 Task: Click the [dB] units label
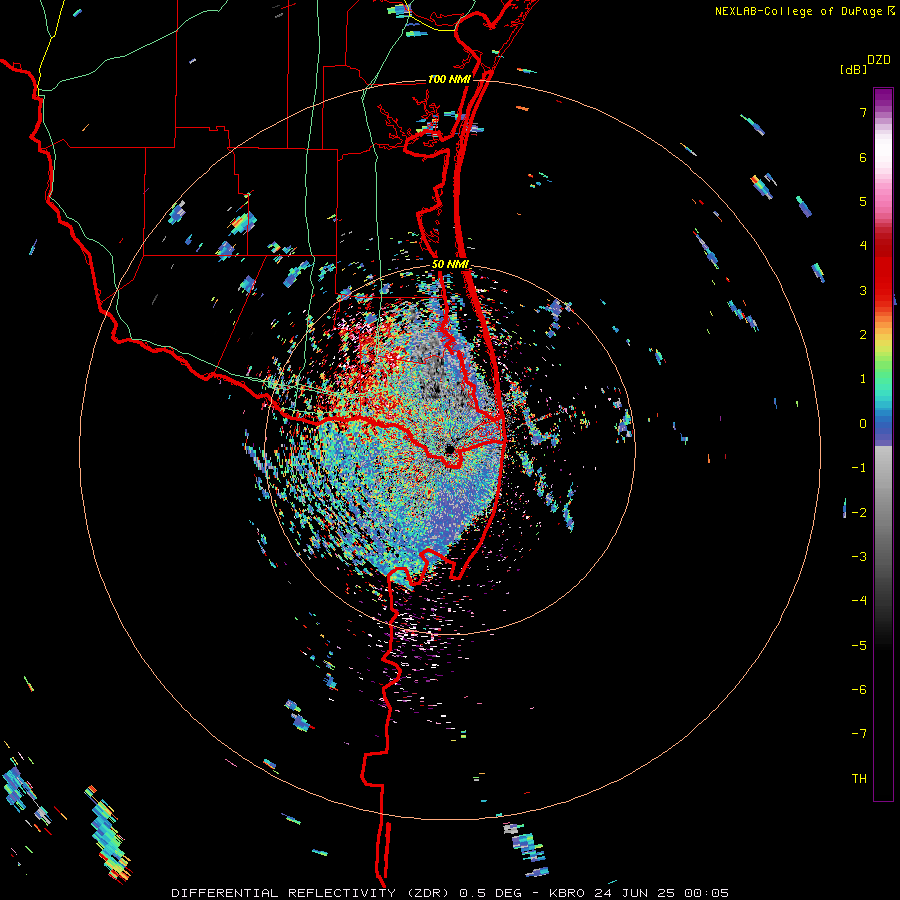click(x=853, y=69)
